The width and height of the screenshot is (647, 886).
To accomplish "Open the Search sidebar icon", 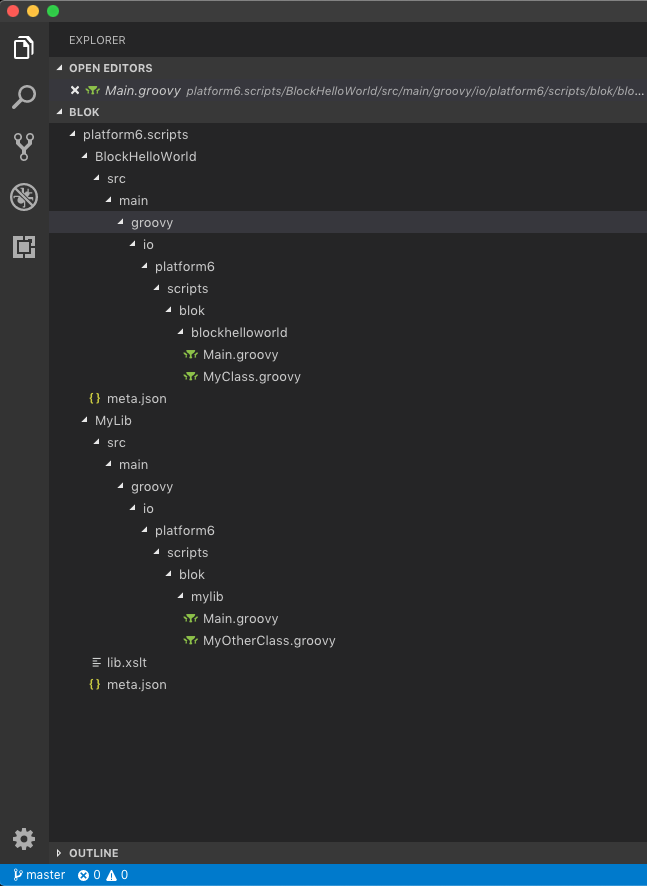I will 23,96.
